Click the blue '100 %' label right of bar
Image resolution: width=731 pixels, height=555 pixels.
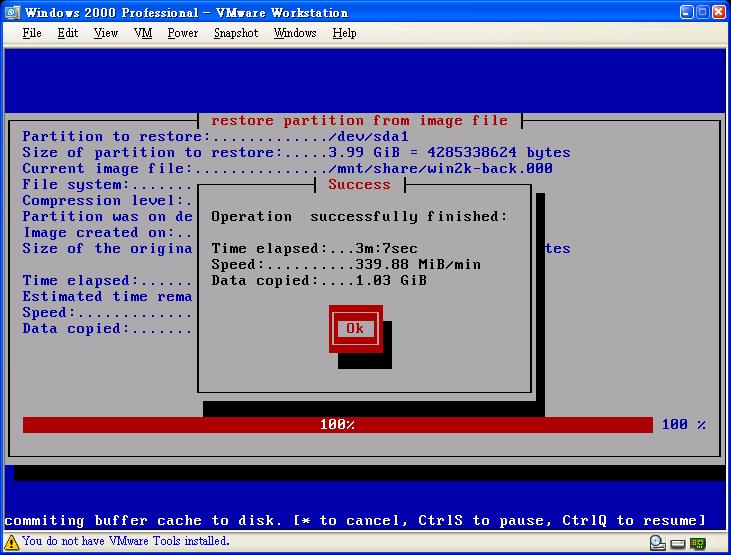click(x=683, y=425)
